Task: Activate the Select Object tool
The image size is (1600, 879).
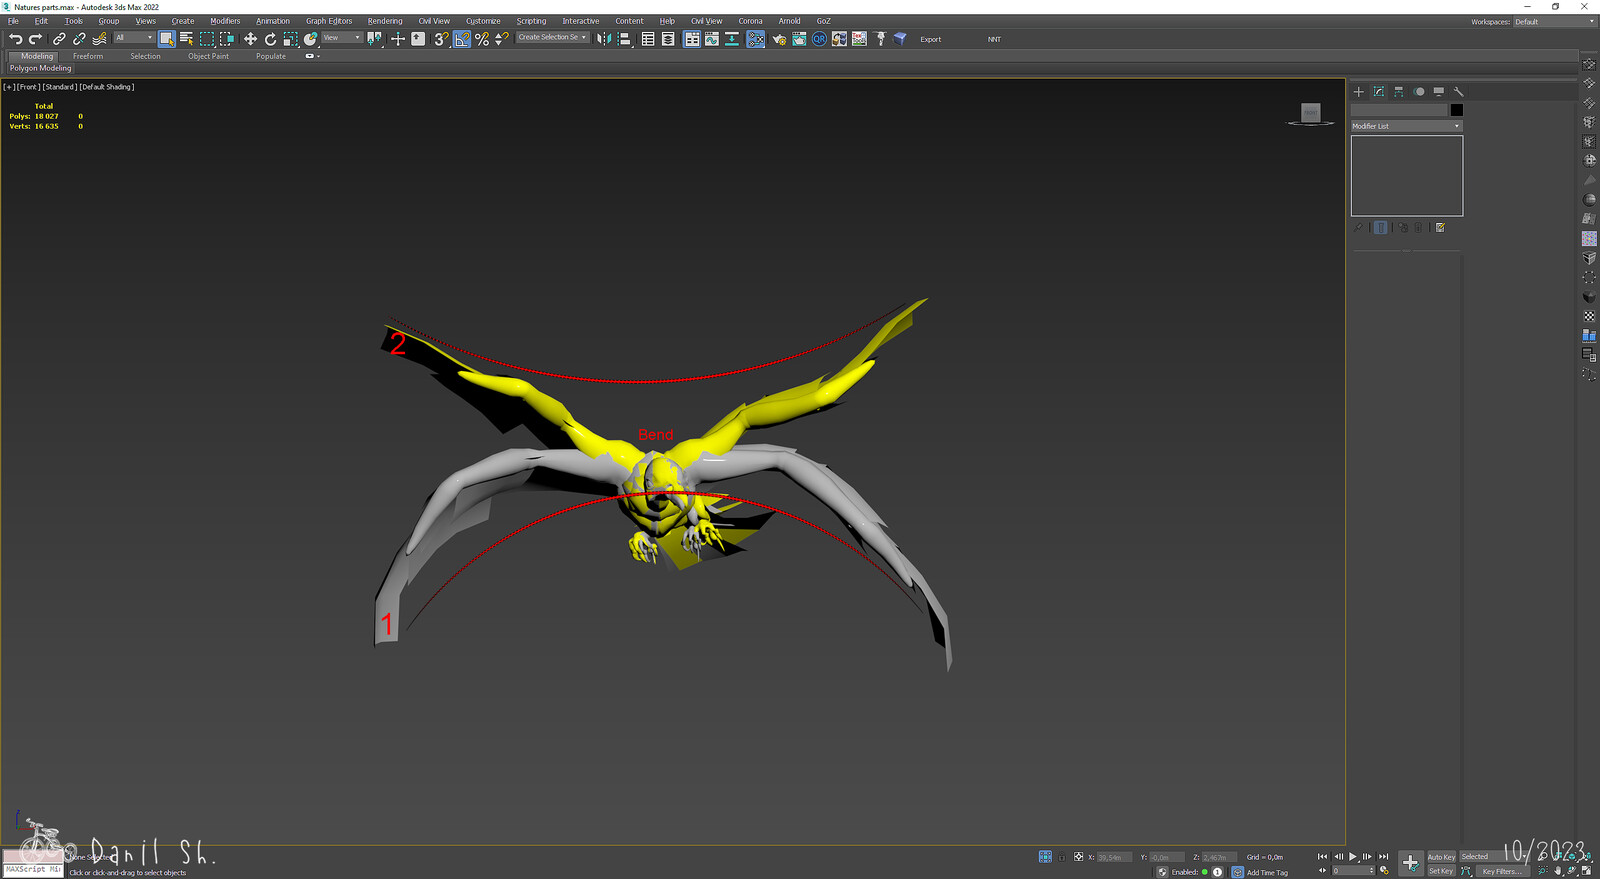Action: [x=166, y=39]
